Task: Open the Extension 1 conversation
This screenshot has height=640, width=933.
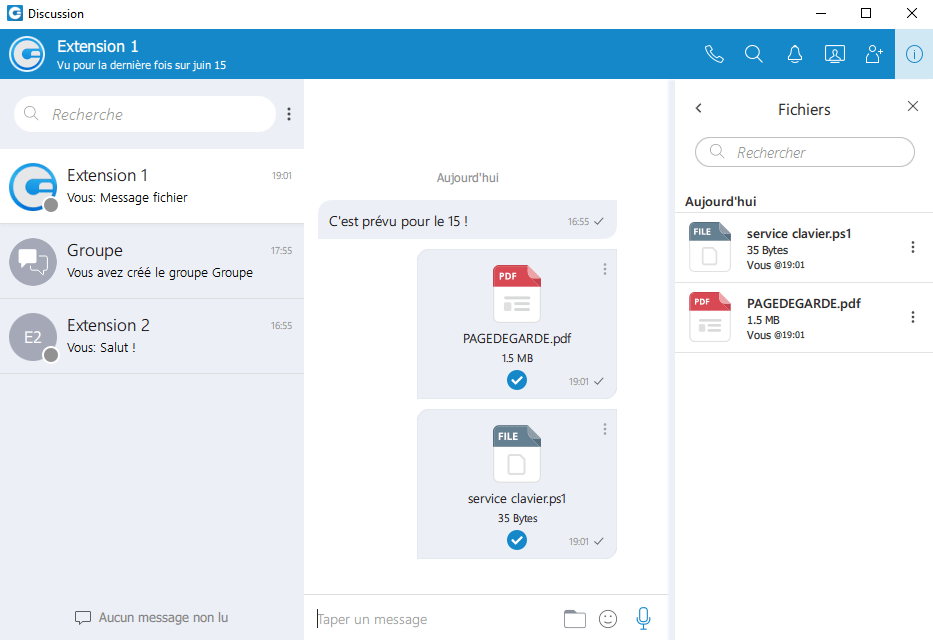Action: tap(152, 186)
